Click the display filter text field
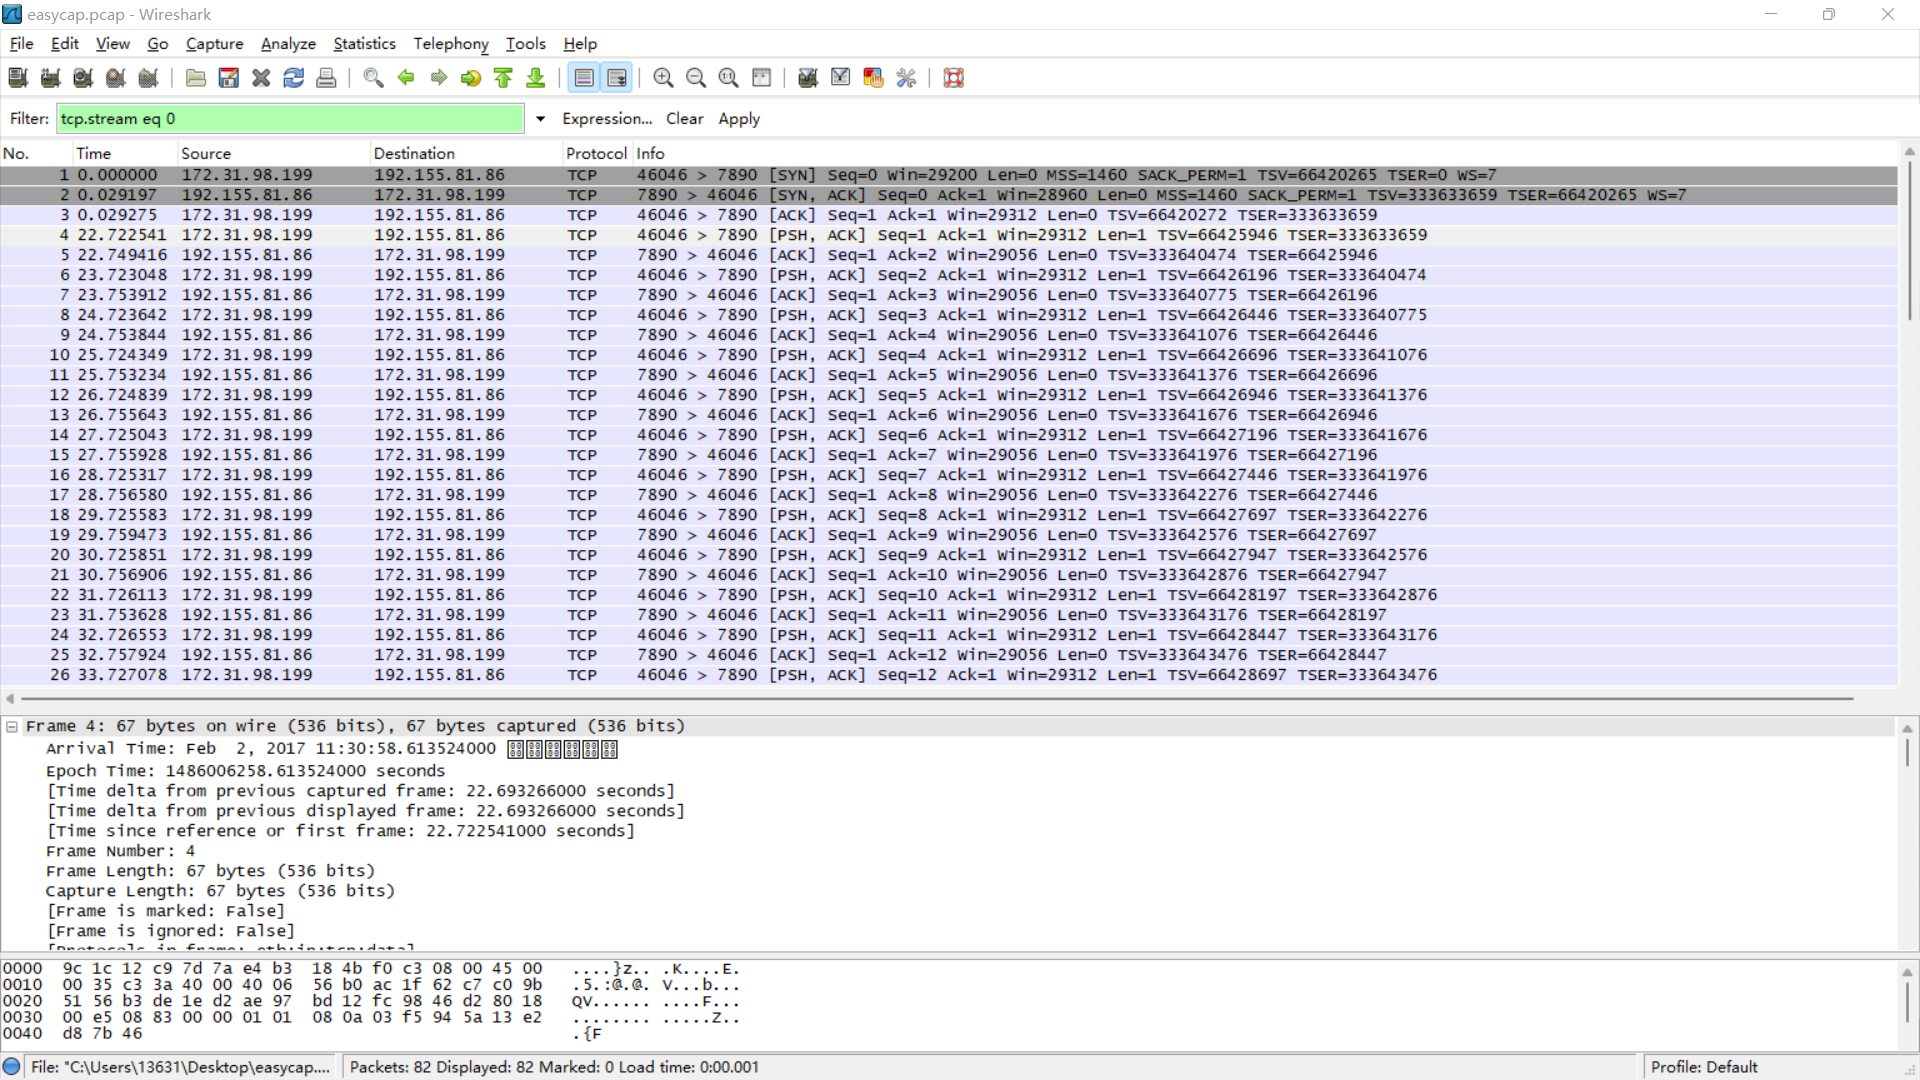Image resolution: width=1920 pixels, height=1080 pixels. pos(290,119)
